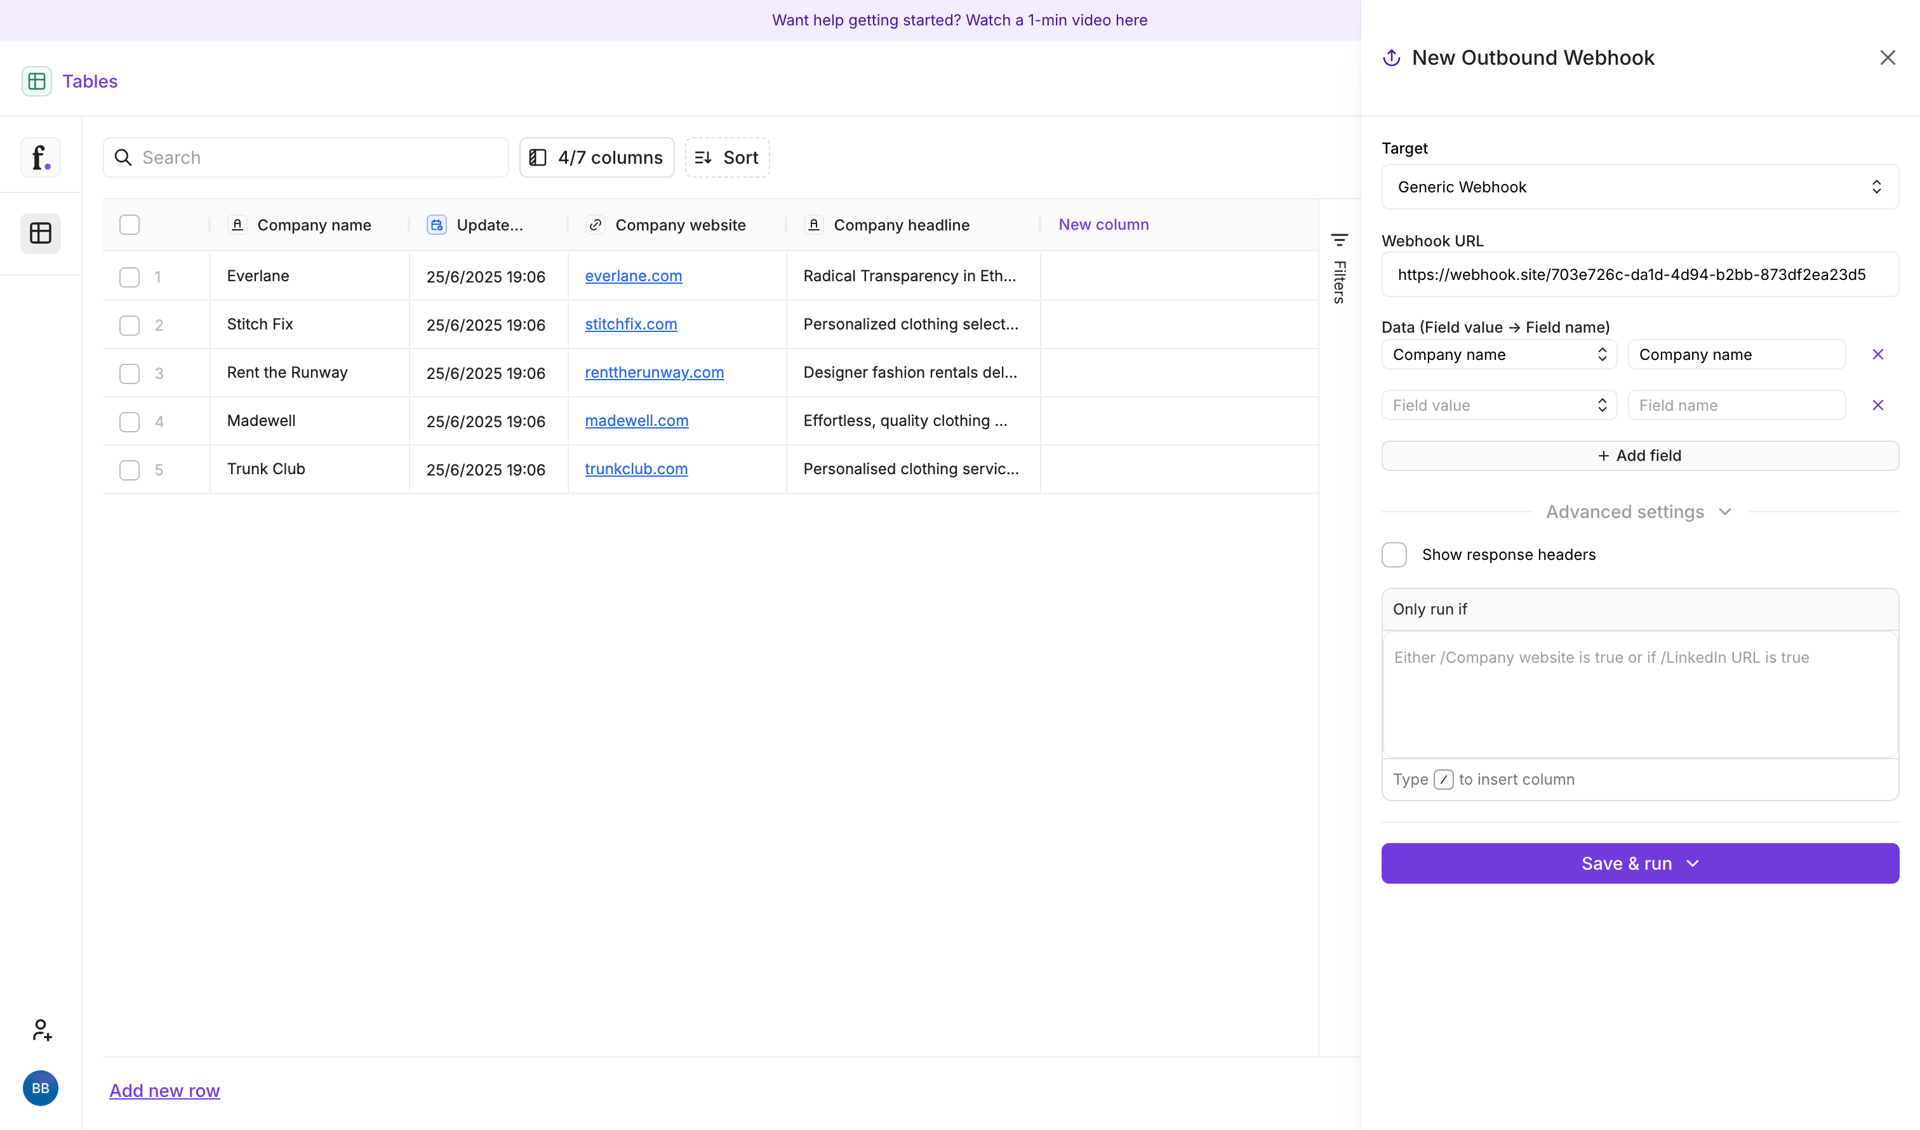Select the table grid icon in sidebar
The height and width of the screenshot is (1130, 1920).
[x=40, y=233]
